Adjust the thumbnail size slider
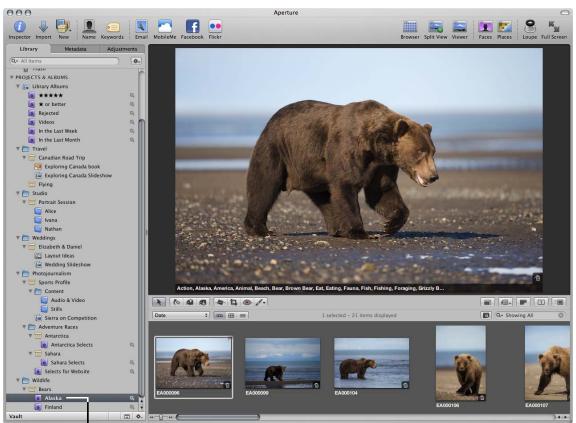The image size is (576, 423). [161, 417]
